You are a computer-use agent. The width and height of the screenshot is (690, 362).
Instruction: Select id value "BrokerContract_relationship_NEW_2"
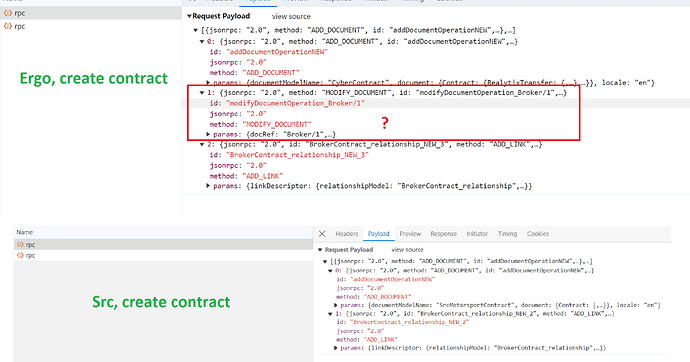click(x=409, y=322)
